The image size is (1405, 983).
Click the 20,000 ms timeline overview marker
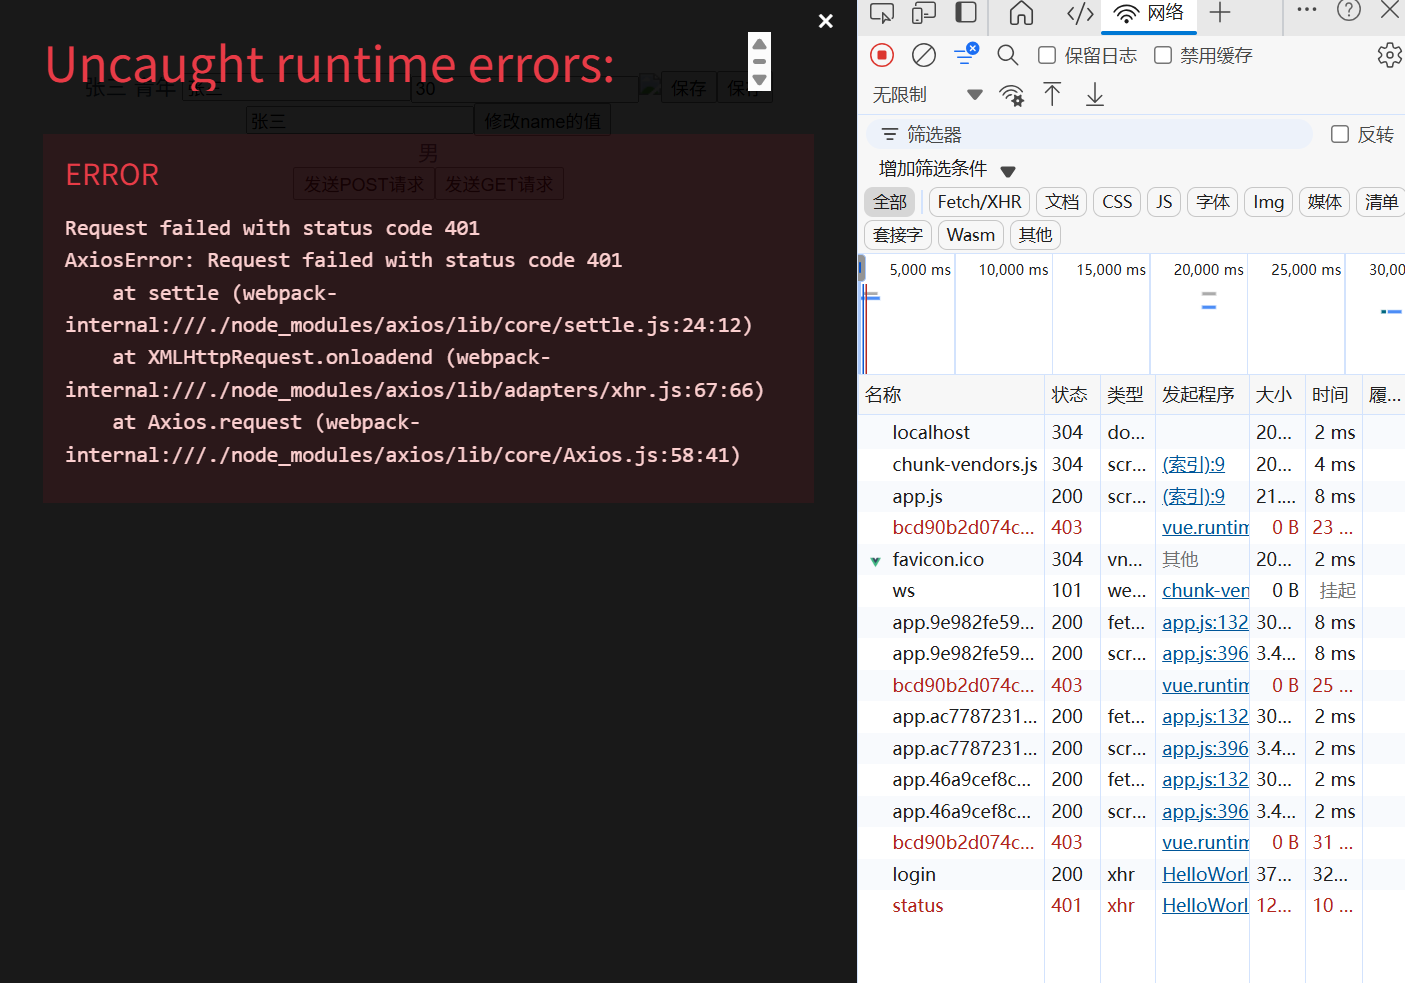[1208, 270]
